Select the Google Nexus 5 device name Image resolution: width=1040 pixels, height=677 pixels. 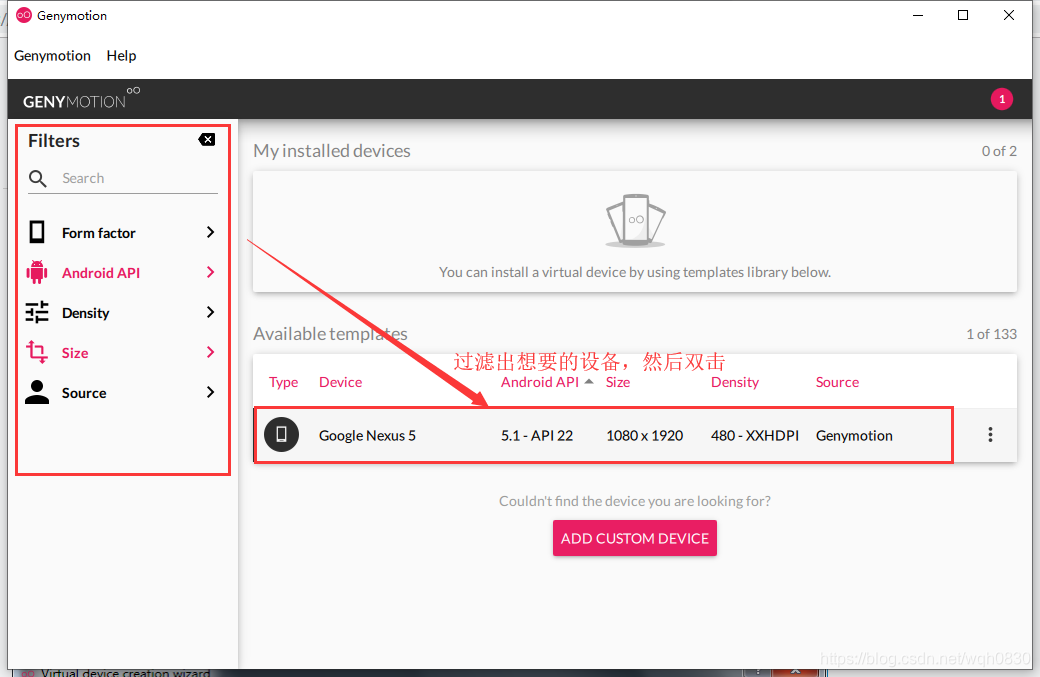pos(367,436)
